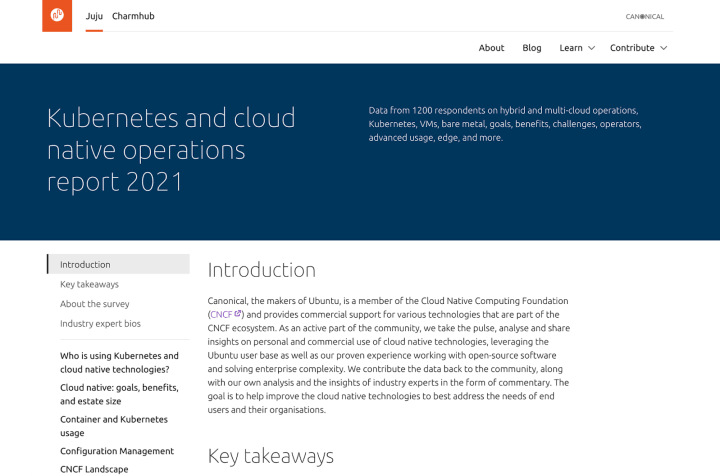720x476 pixels.
Task: Click the external link icon beside CNCF
Action: tap(237, 314)
